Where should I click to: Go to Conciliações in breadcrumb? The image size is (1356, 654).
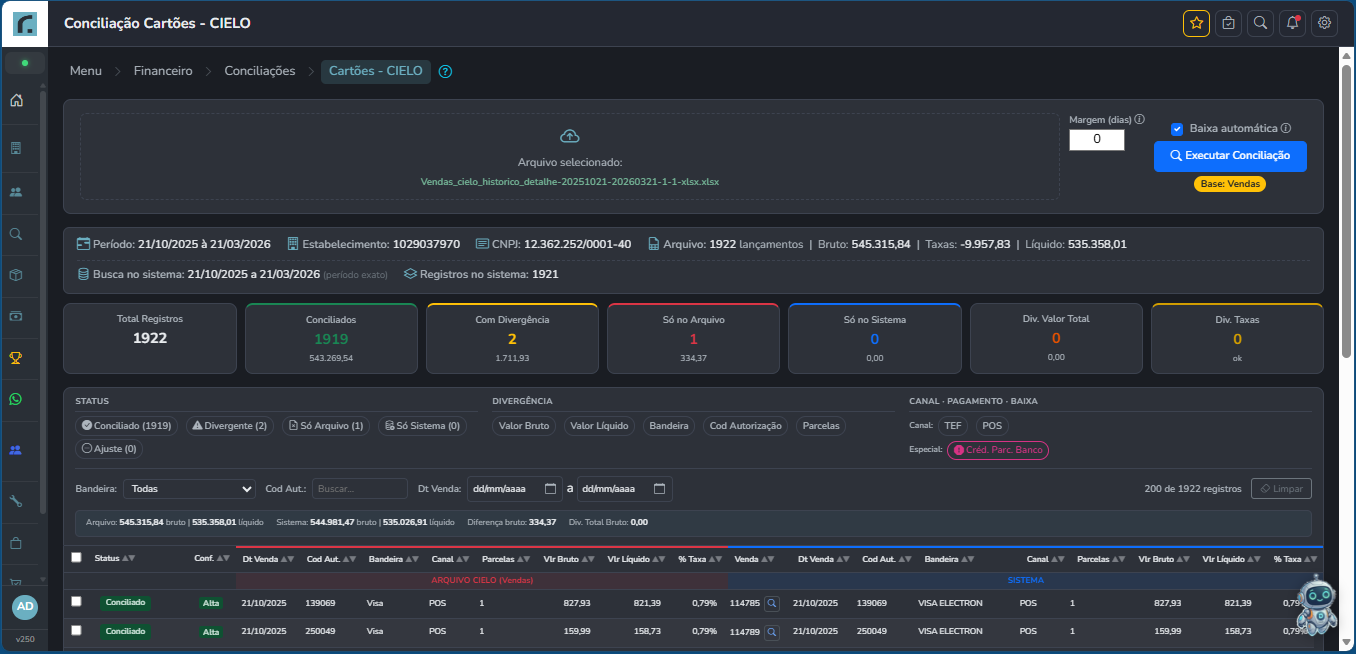pos(260,71)
